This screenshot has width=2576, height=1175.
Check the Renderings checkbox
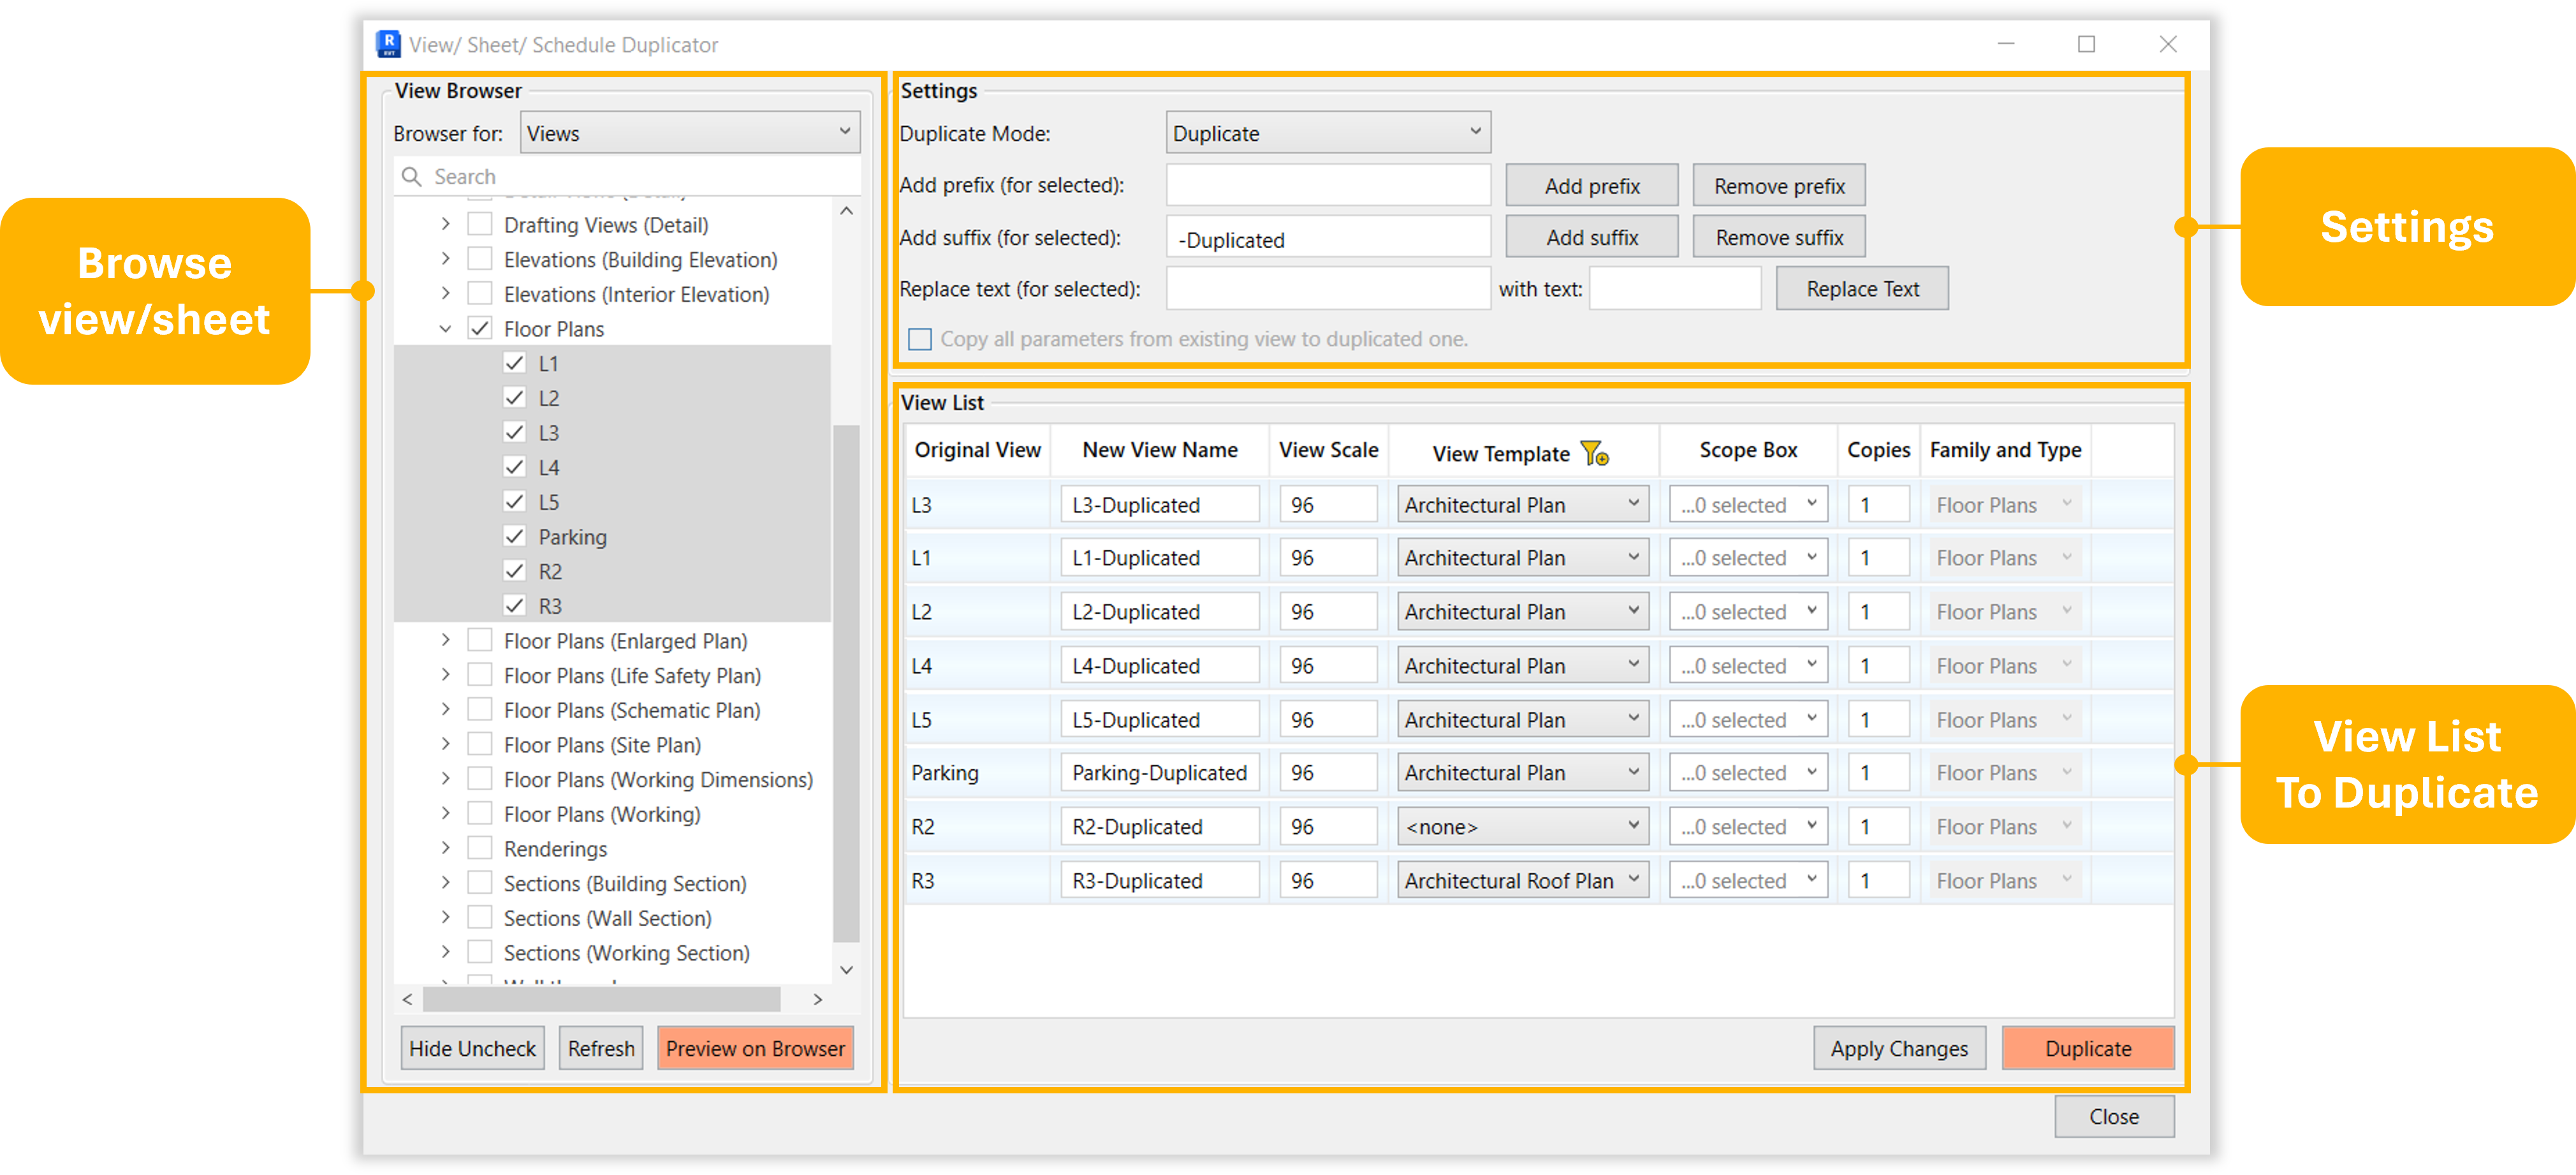pos(480,848)
